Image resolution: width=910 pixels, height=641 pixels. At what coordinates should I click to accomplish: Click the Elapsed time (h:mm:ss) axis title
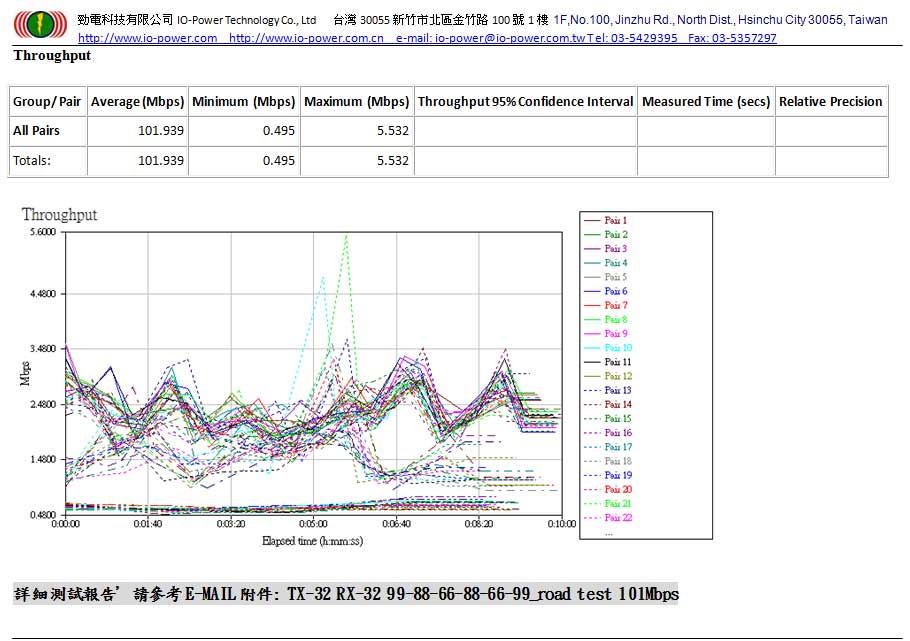tap(312, 541)
